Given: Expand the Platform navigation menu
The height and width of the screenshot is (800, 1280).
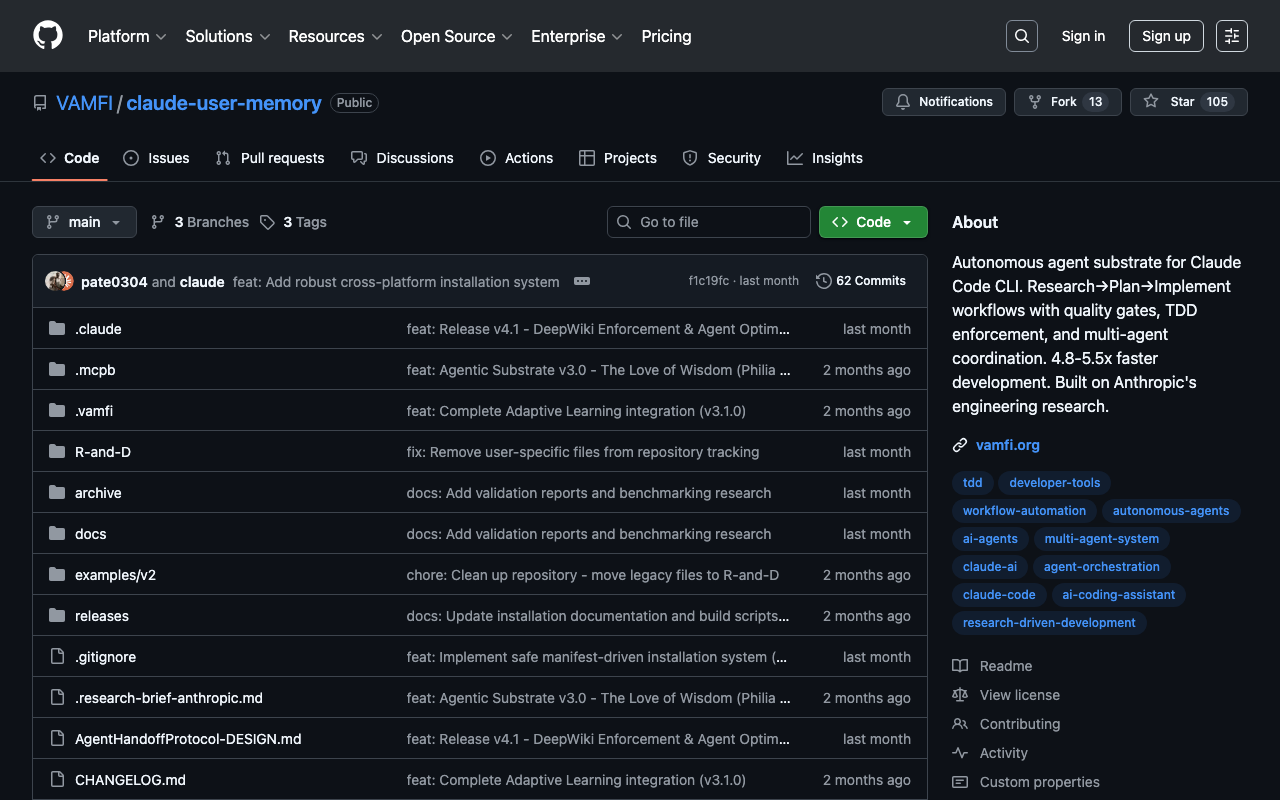Looking at the screenshot, I should 127,36.
